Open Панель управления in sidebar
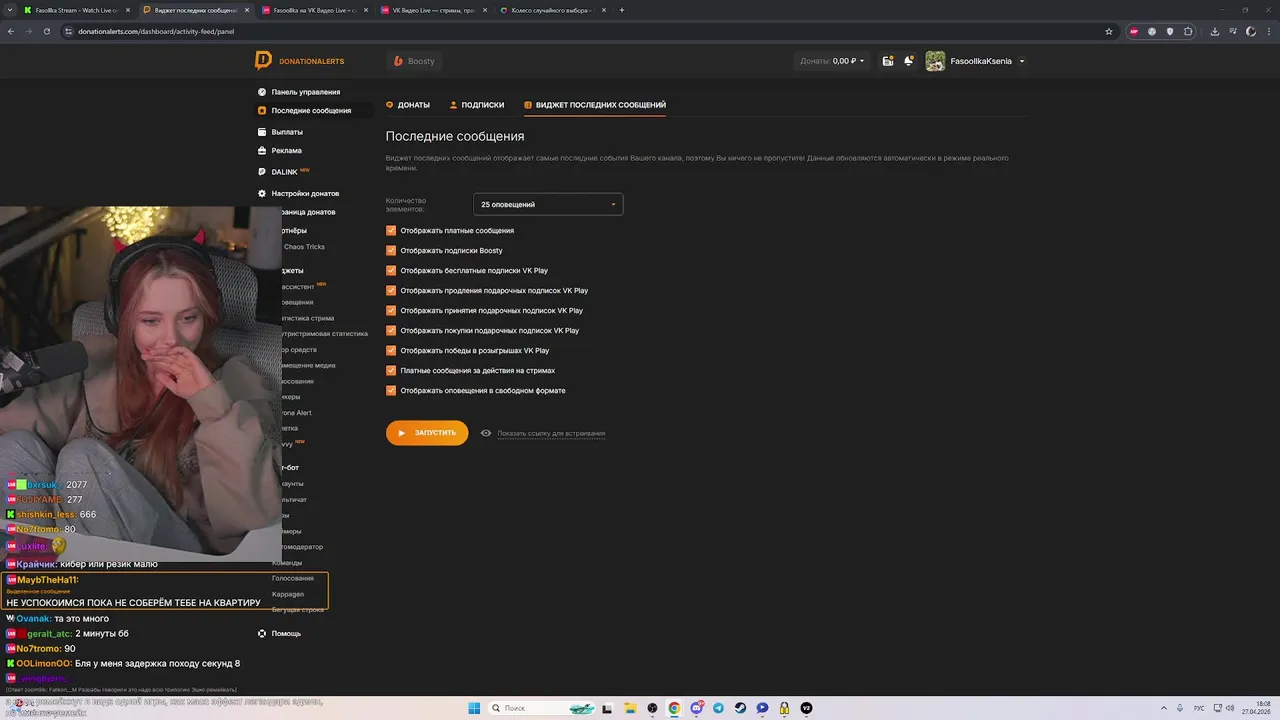The image size is (1280, 720). (x=305, y=92)
